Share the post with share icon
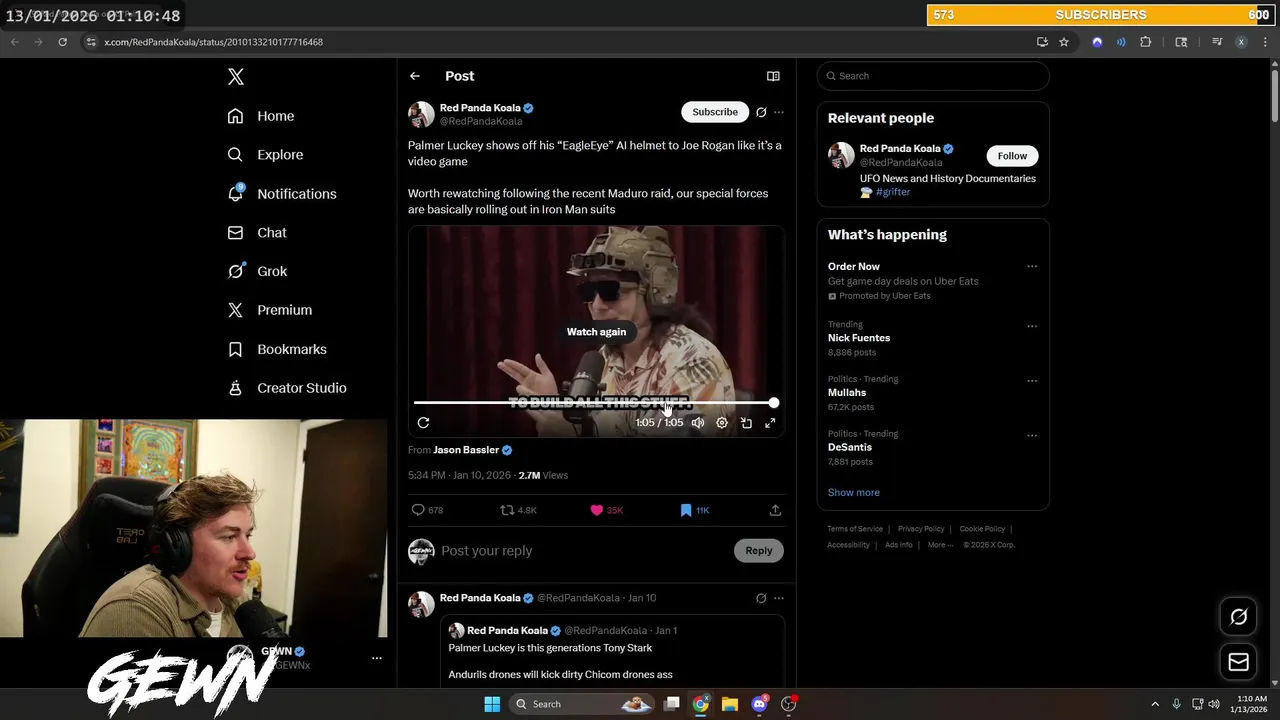Image resolution: width=1280 pixels, height=720 pixels. click(775, 510)
